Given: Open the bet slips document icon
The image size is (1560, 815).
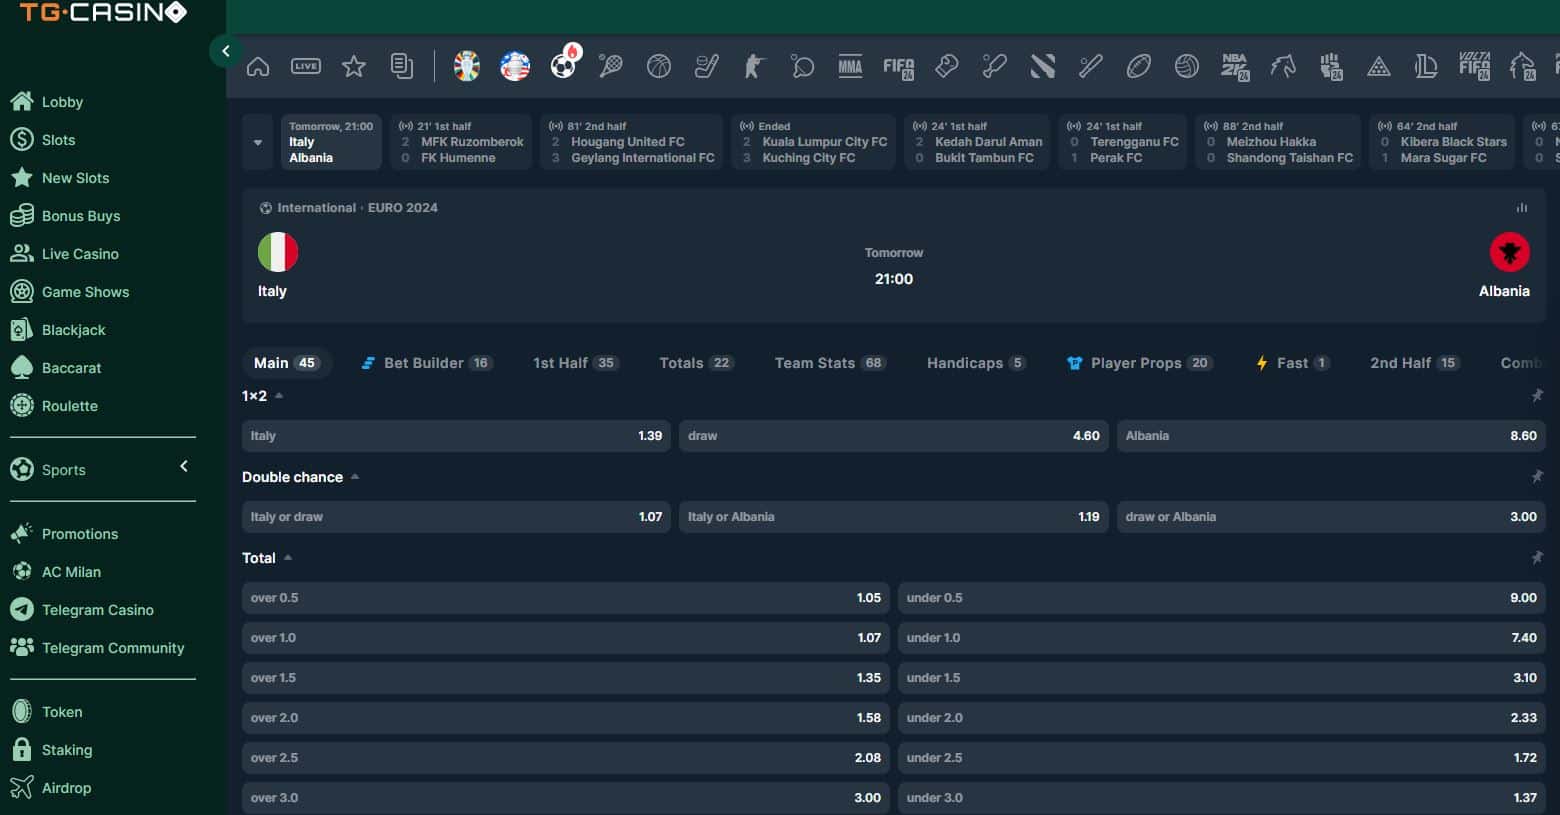Looking at the screenshot, I should [402, 67].
